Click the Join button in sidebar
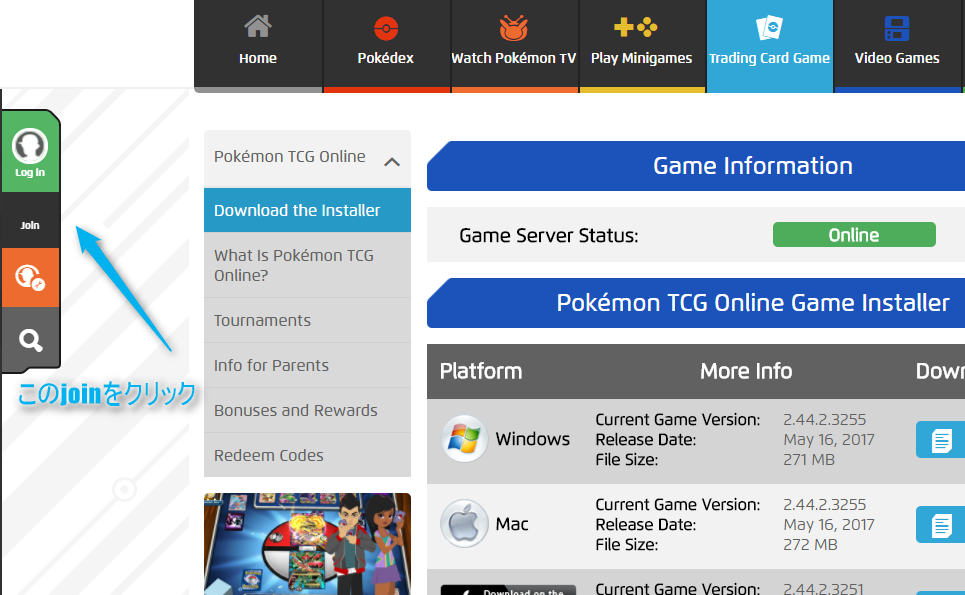 30,225
